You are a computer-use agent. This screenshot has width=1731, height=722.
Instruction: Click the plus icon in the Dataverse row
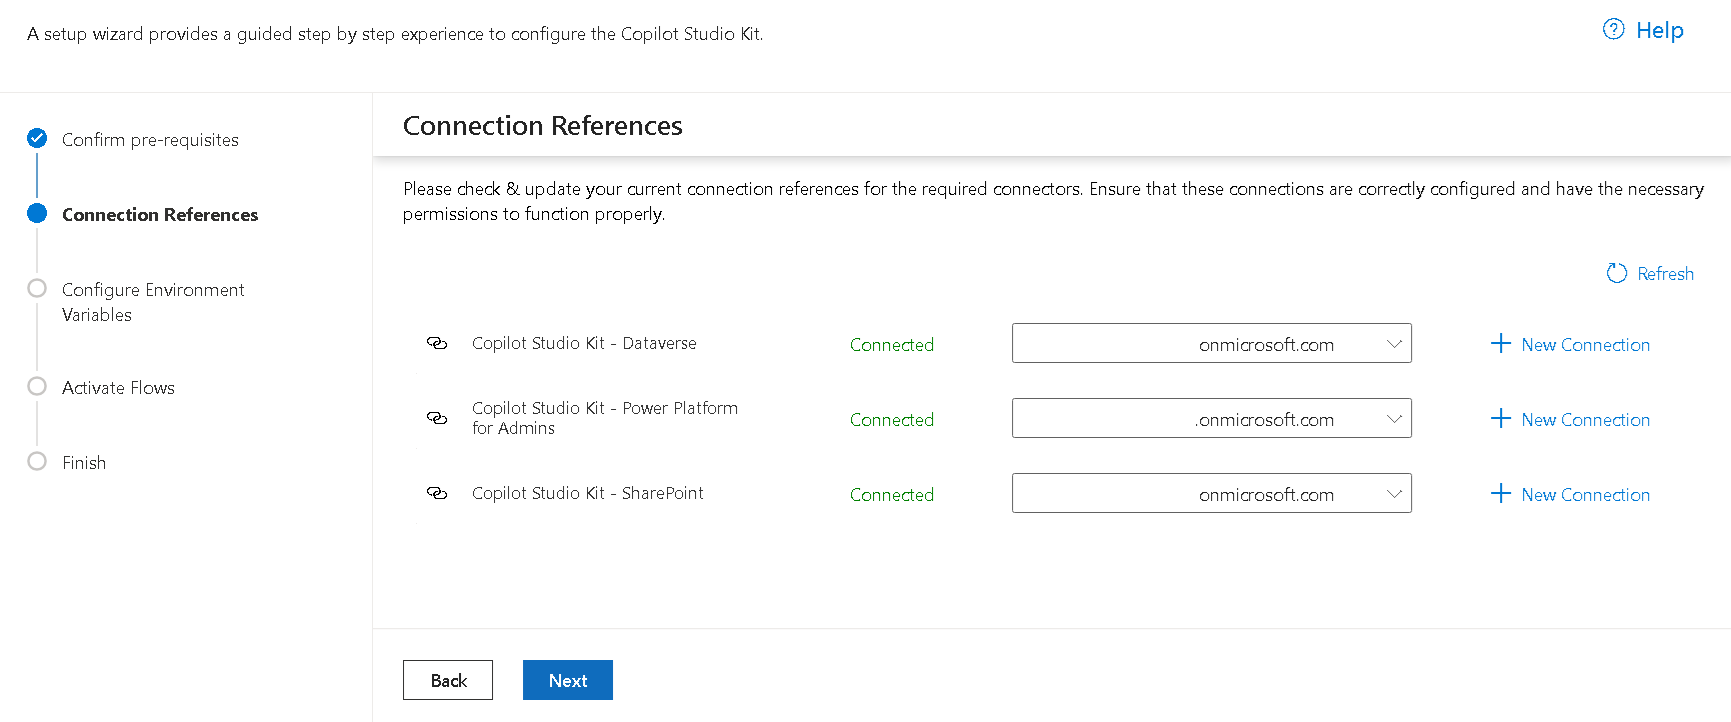[x=1500, y=344]
